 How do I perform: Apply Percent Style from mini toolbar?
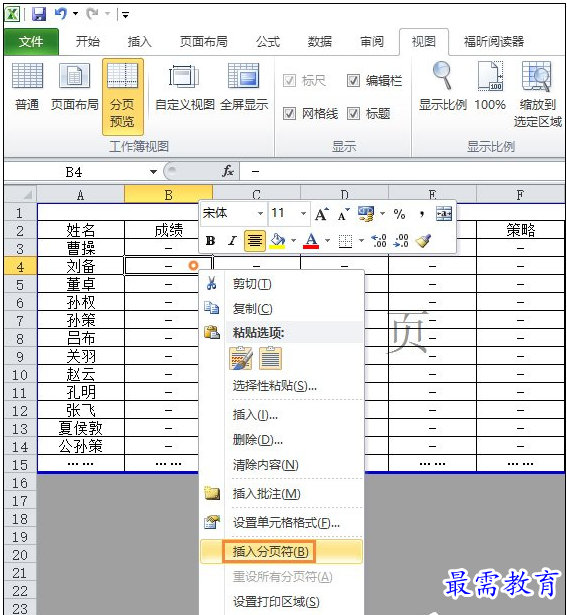(400, 214)
